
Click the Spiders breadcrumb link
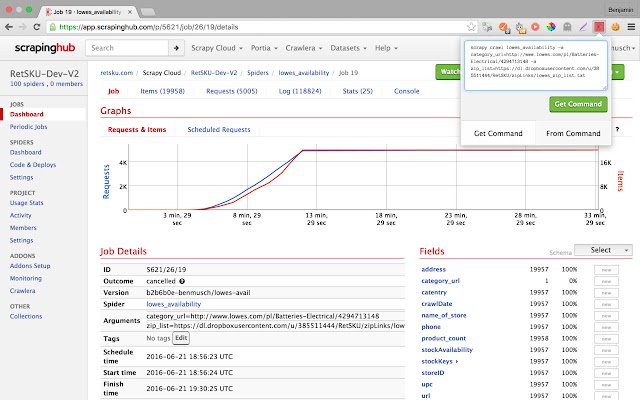click(258, 73)
